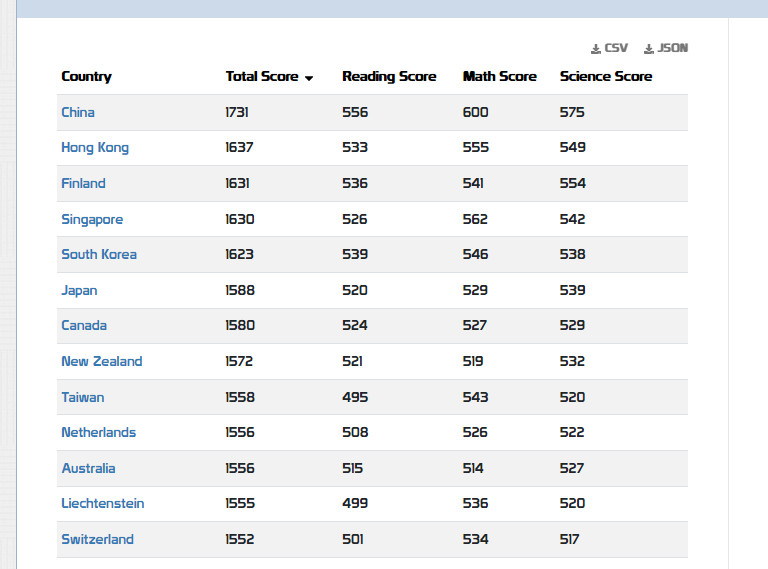Viewport: 768px width, 569px height.
Task: Select Canada's reading score 524
Action: point(355,325)
